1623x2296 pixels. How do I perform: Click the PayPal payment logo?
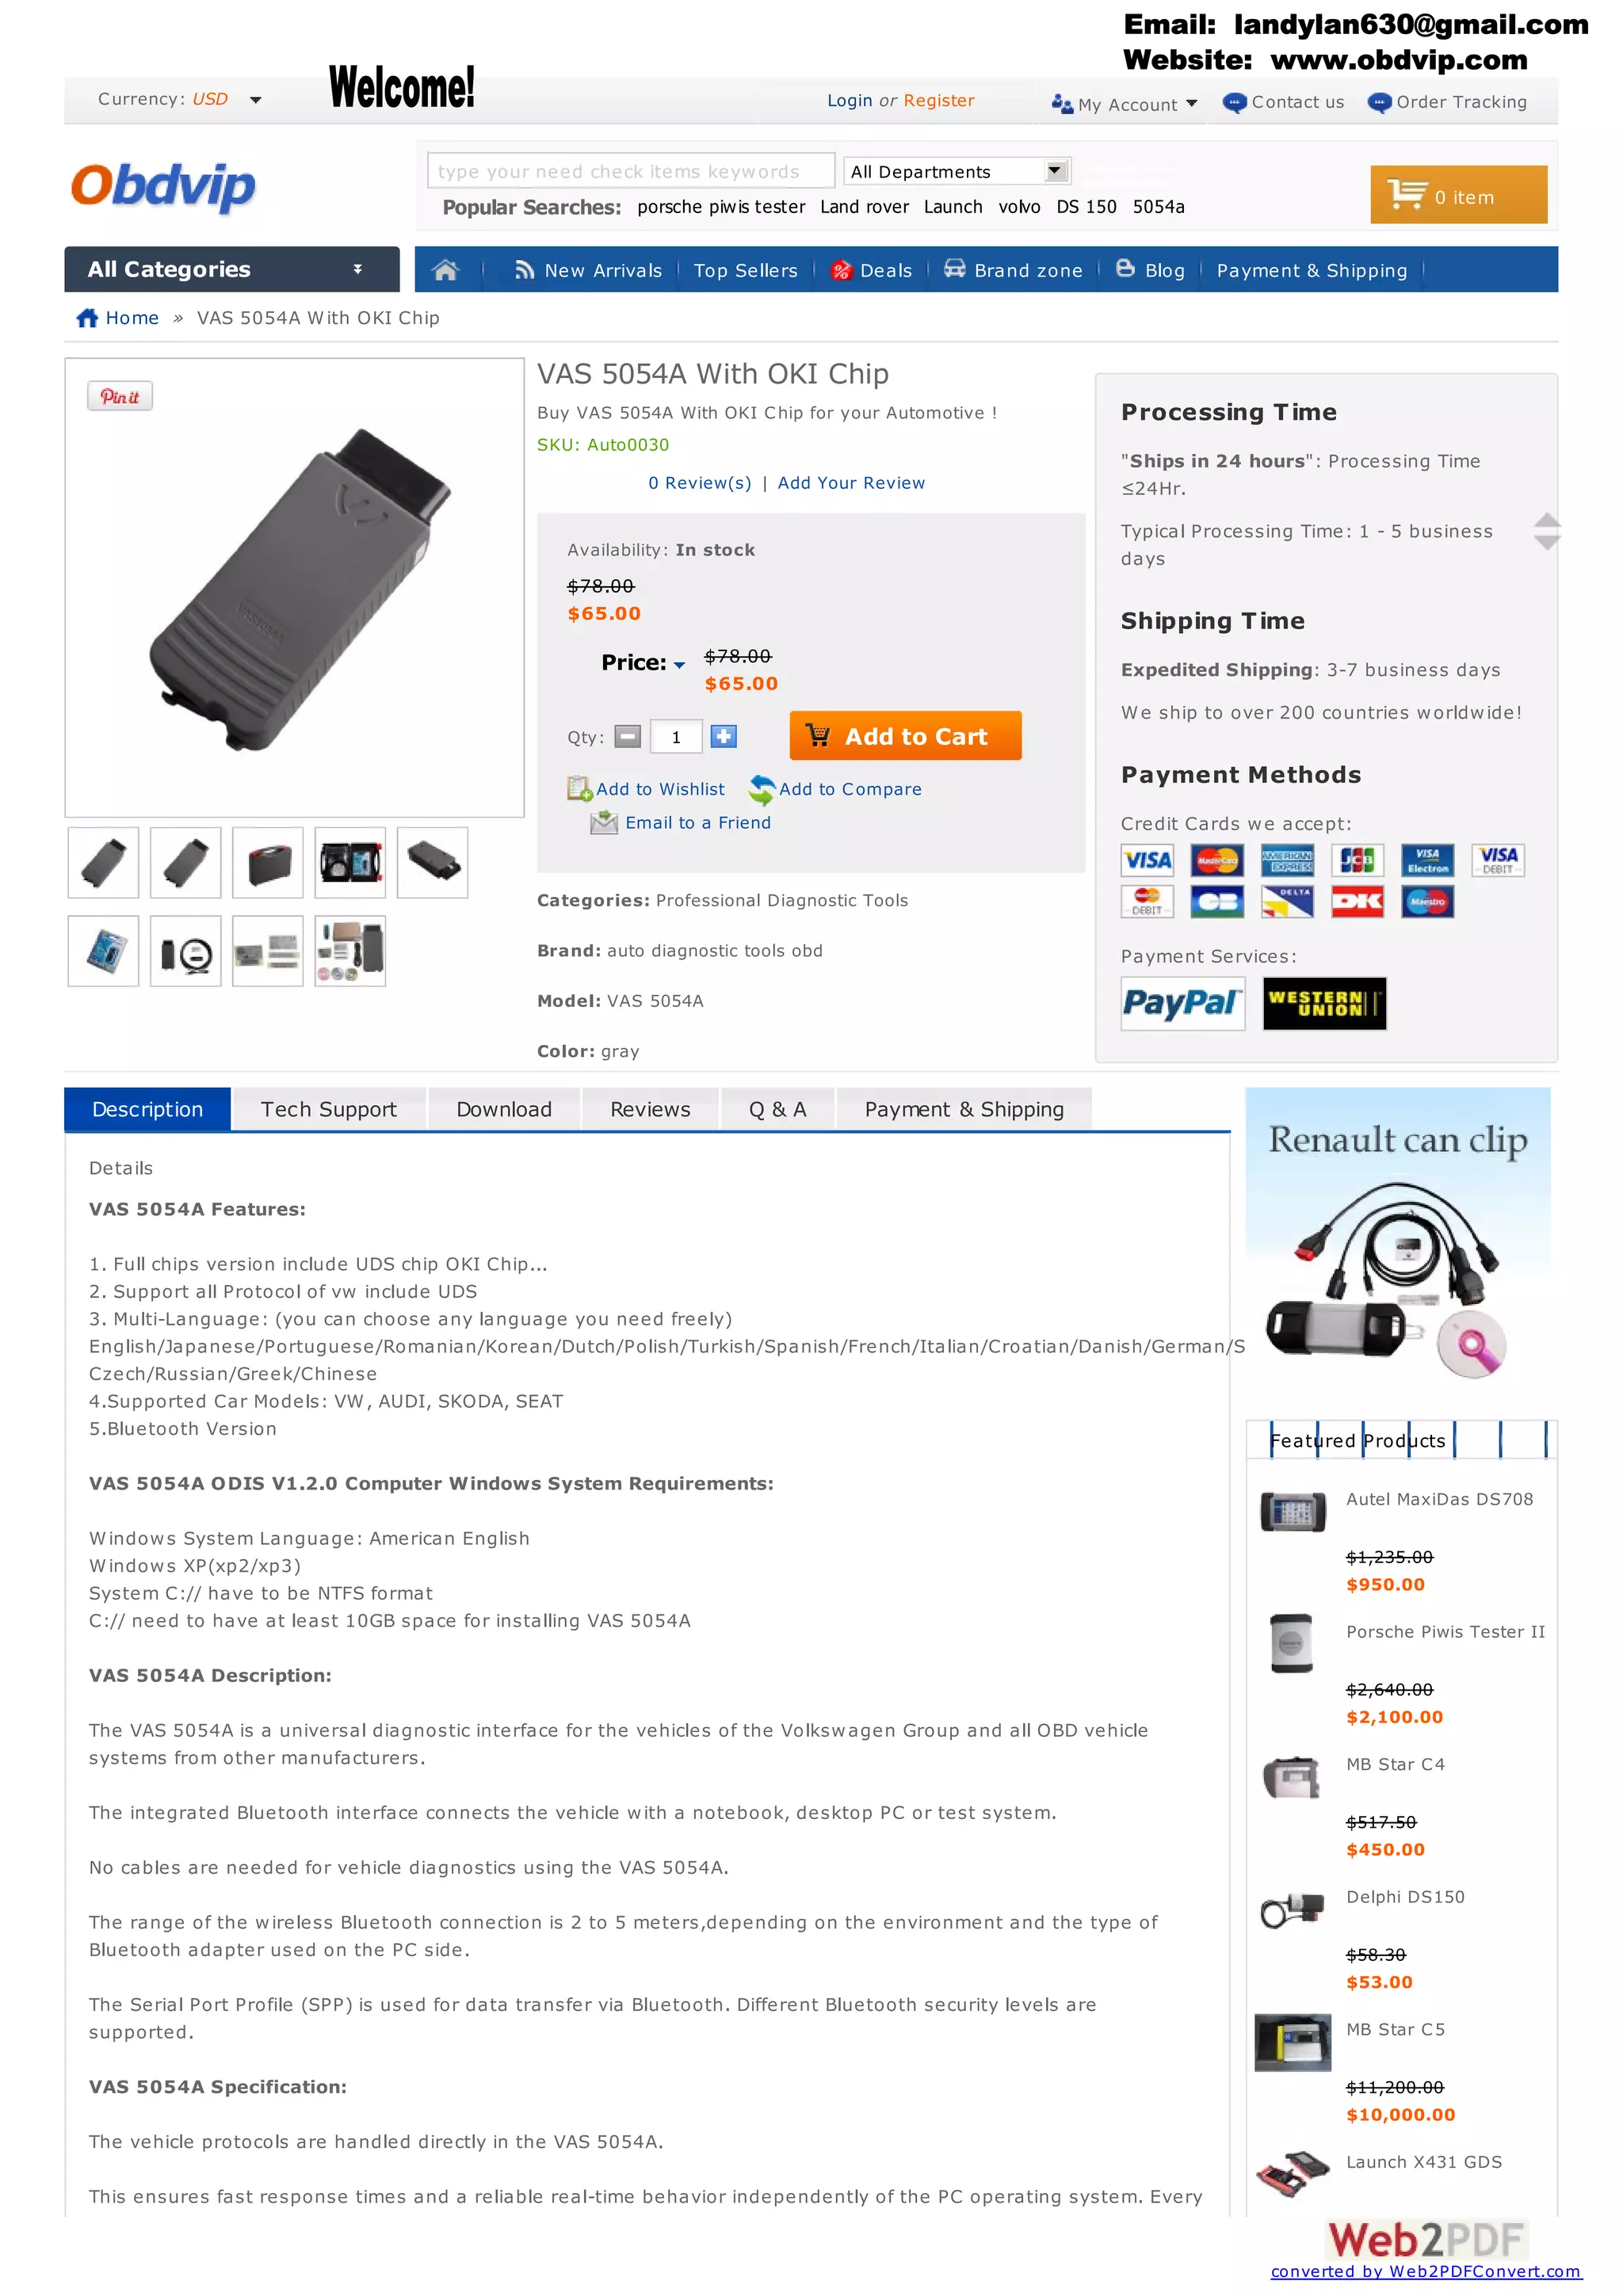1182,1003
